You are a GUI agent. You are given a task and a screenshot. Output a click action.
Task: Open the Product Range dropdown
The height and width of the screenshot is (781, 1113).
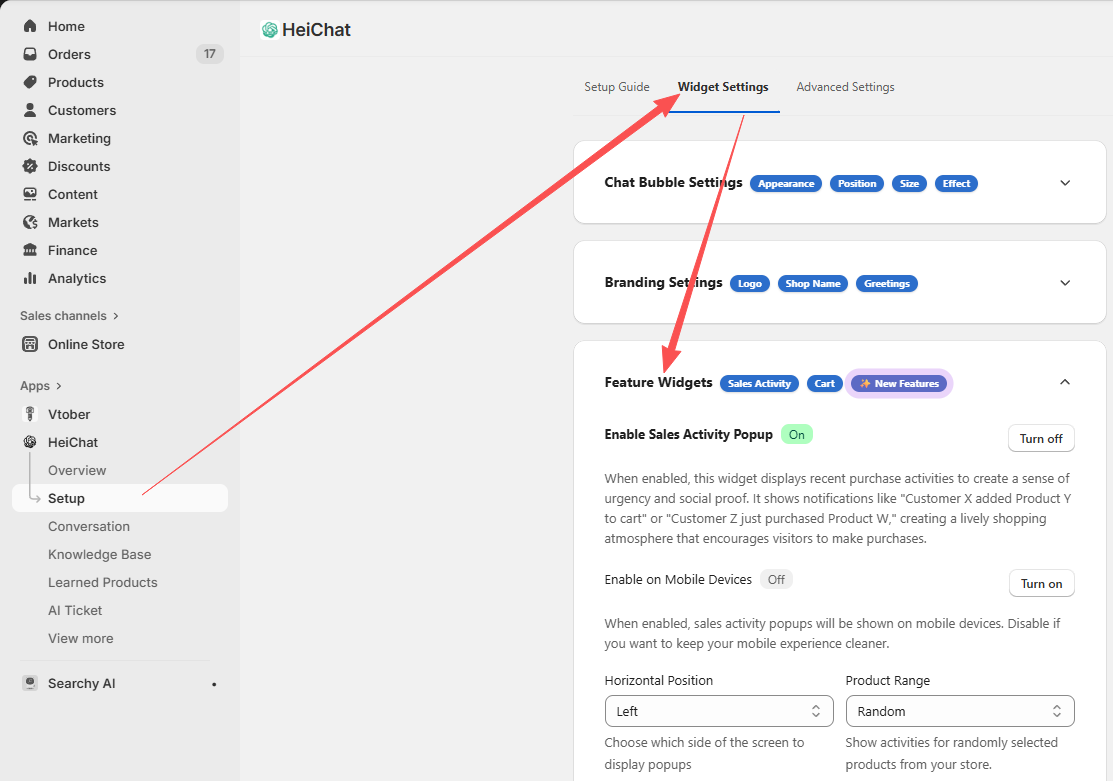960,711
